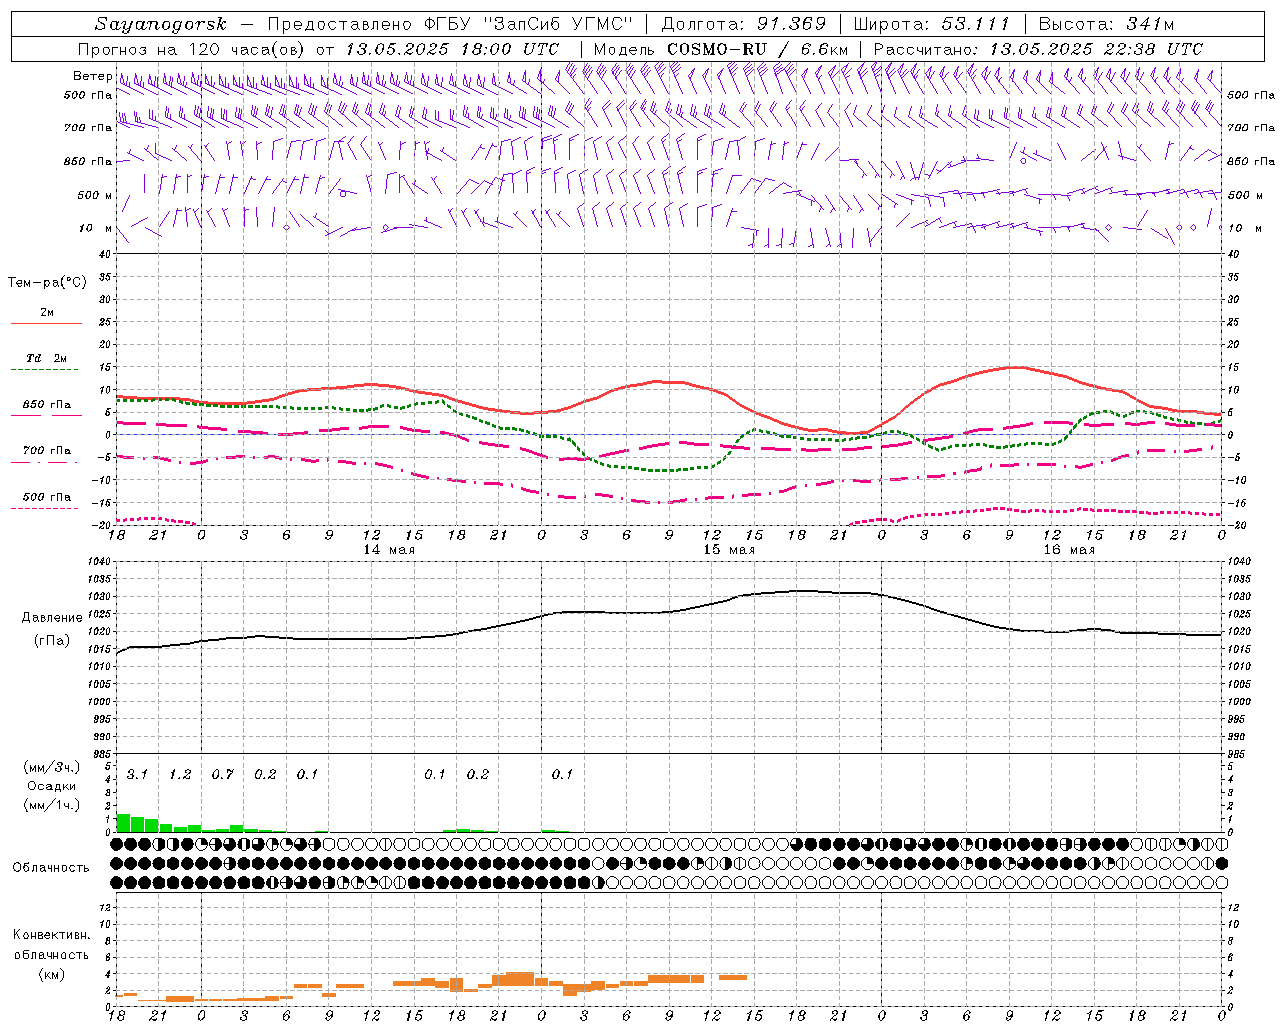Click the model label "COSMO-RU / 6.6км"
The height and width of the screenshot is (1024, 1280).
758,49
